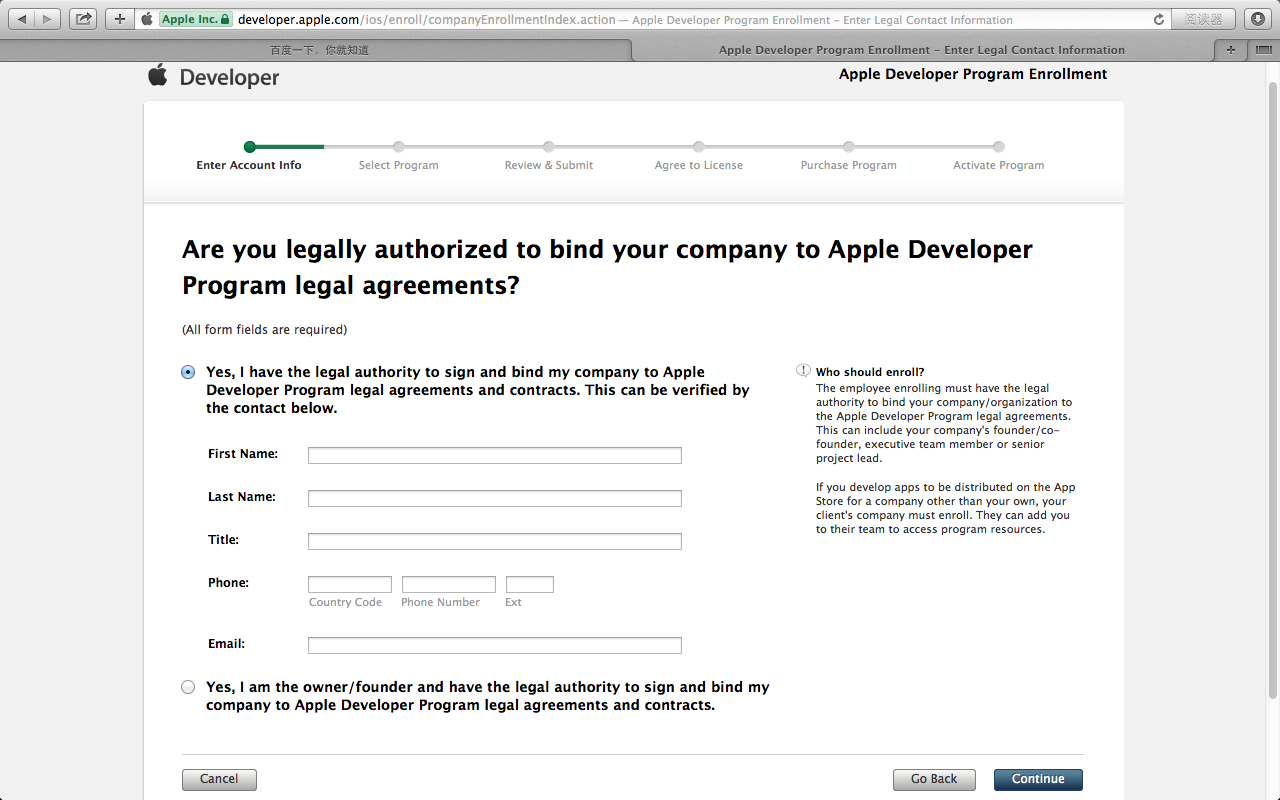1280x800 pixels.
Task: Go back using Safari's back arrow
Action: tap(22, 19)
